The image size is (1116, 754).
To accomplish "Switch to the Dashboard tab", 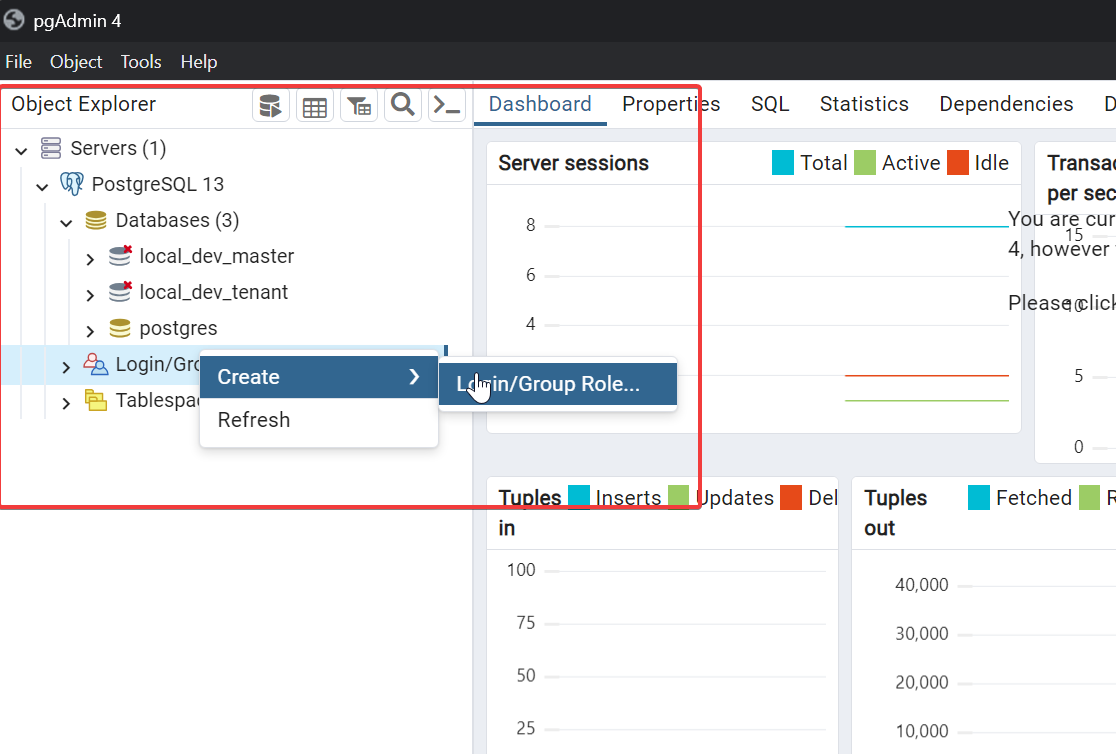I will pyautogui.click(x=540, y=104).
